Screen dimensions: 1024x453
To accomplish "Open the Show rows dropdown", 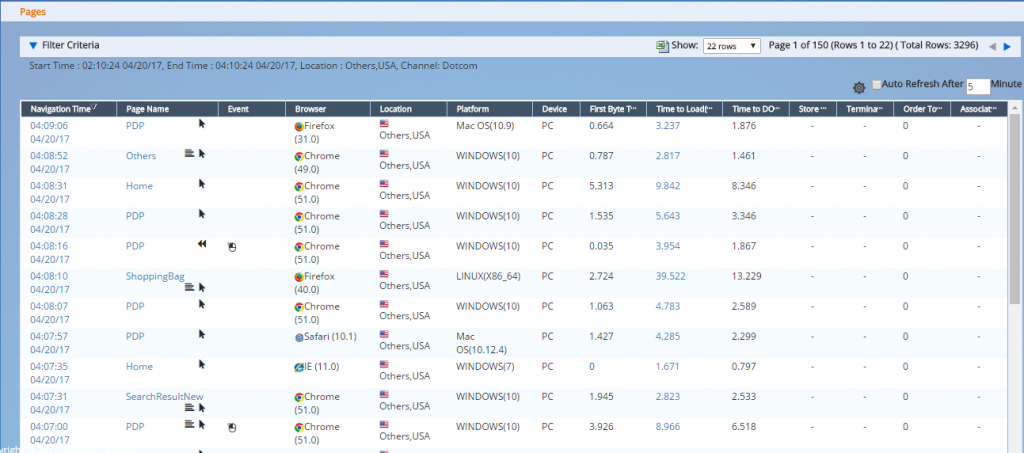I will click(x=731, y=46).
